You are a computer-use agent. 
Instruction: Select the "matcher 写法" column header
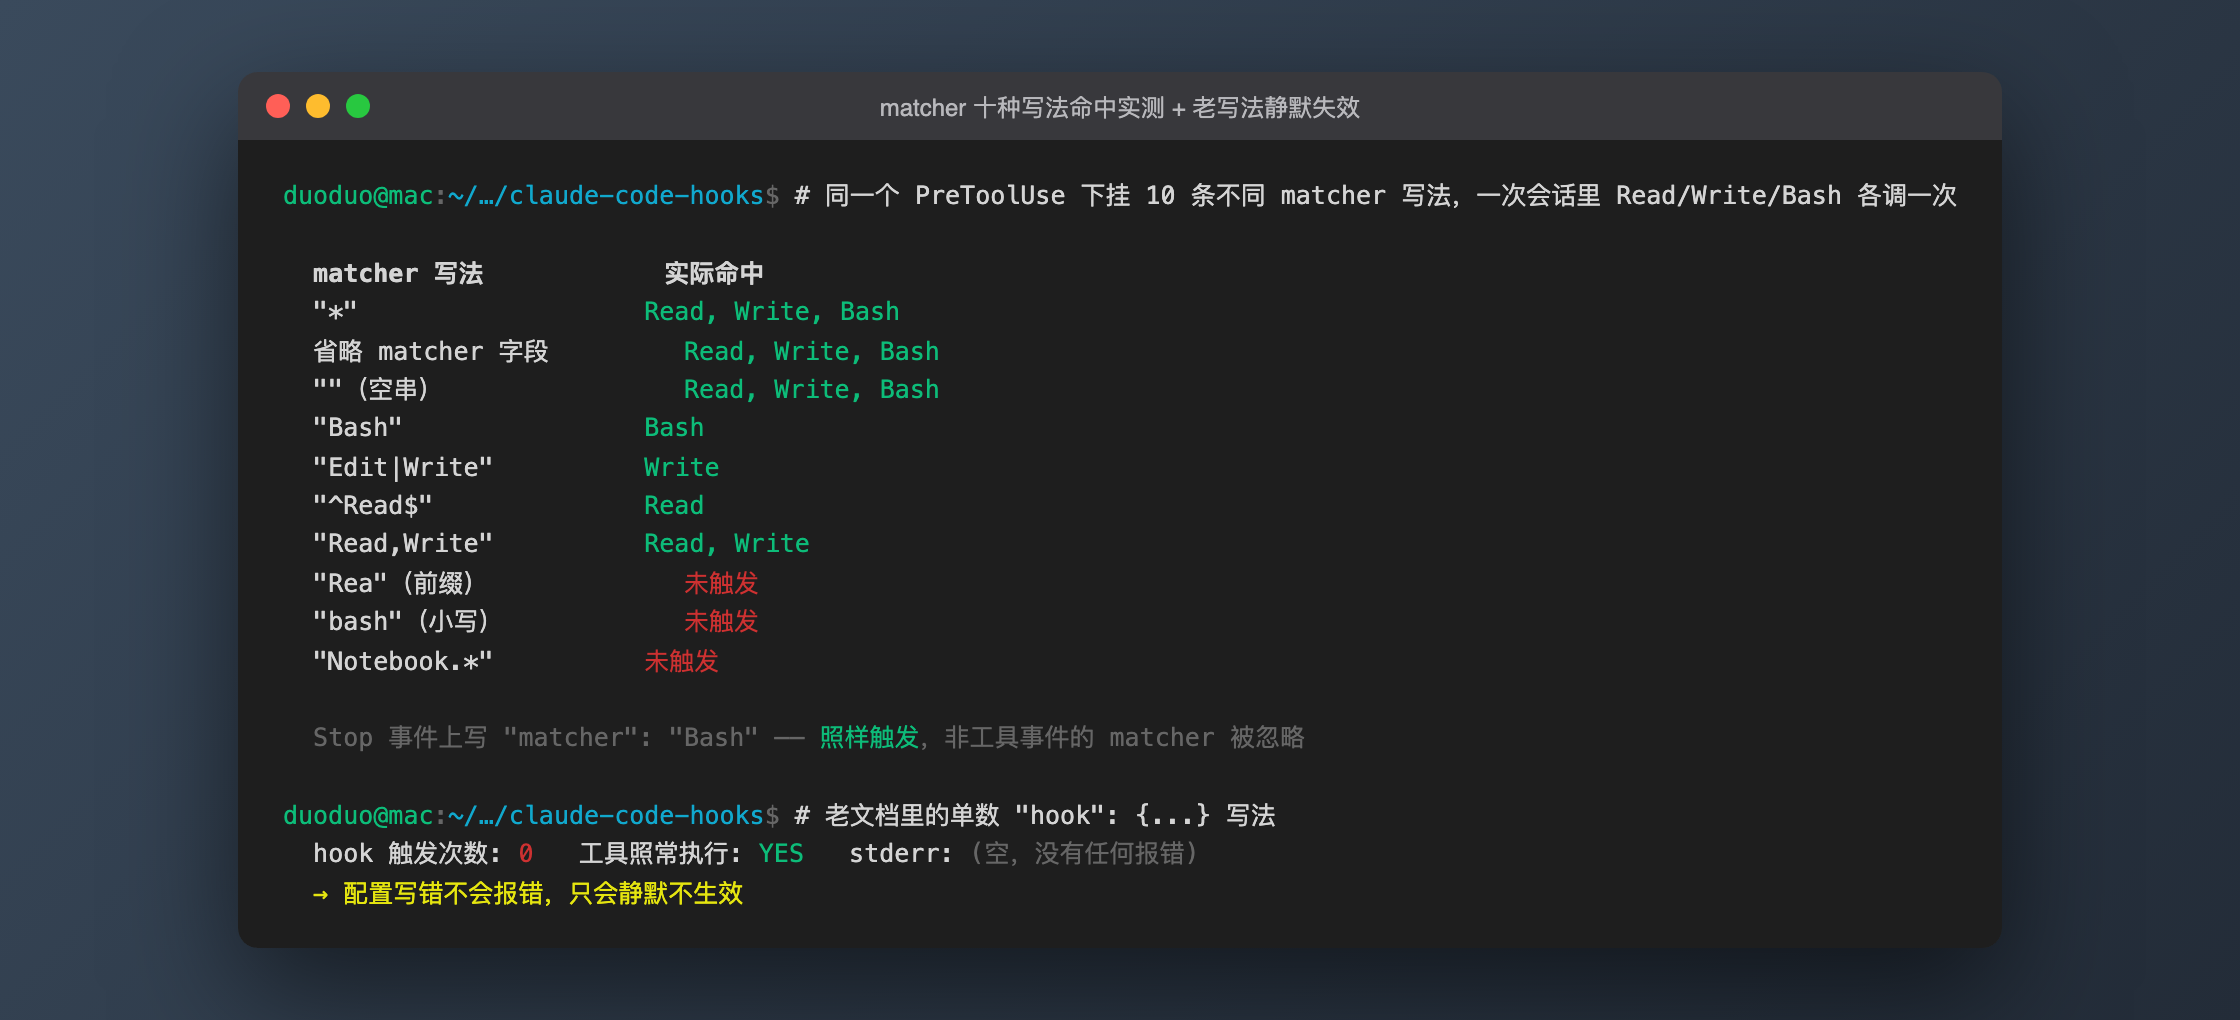point(398,273)
